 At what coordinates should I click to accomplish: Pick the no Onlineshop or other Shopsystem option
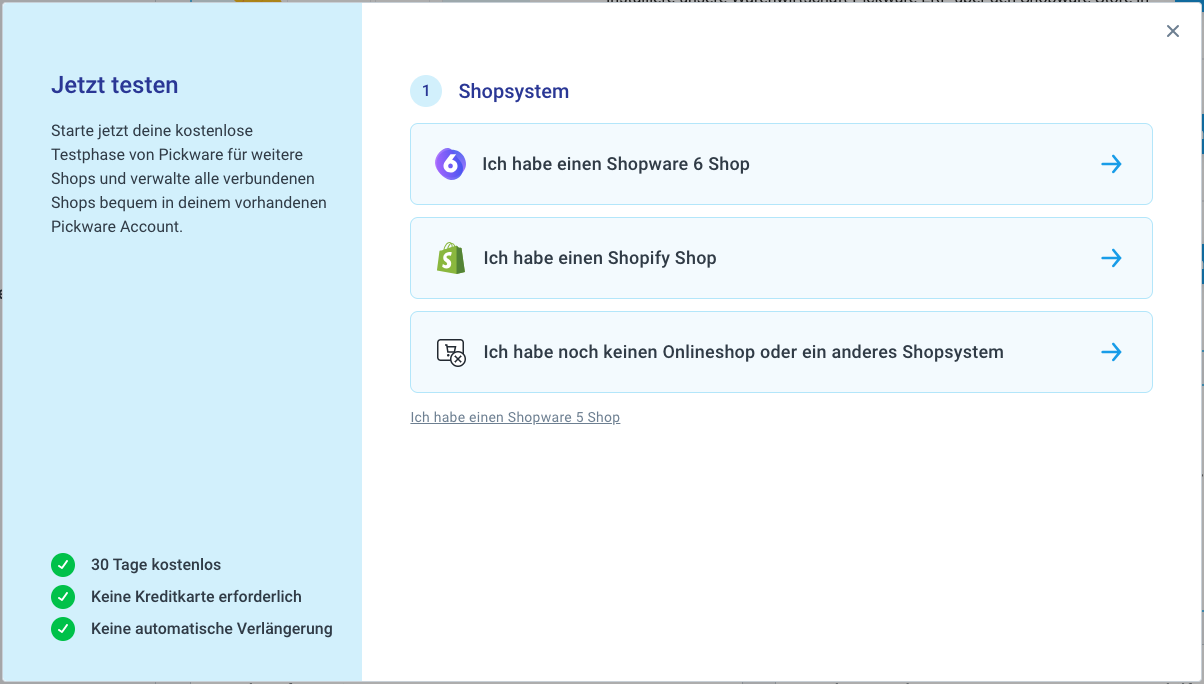click(743, 352)
